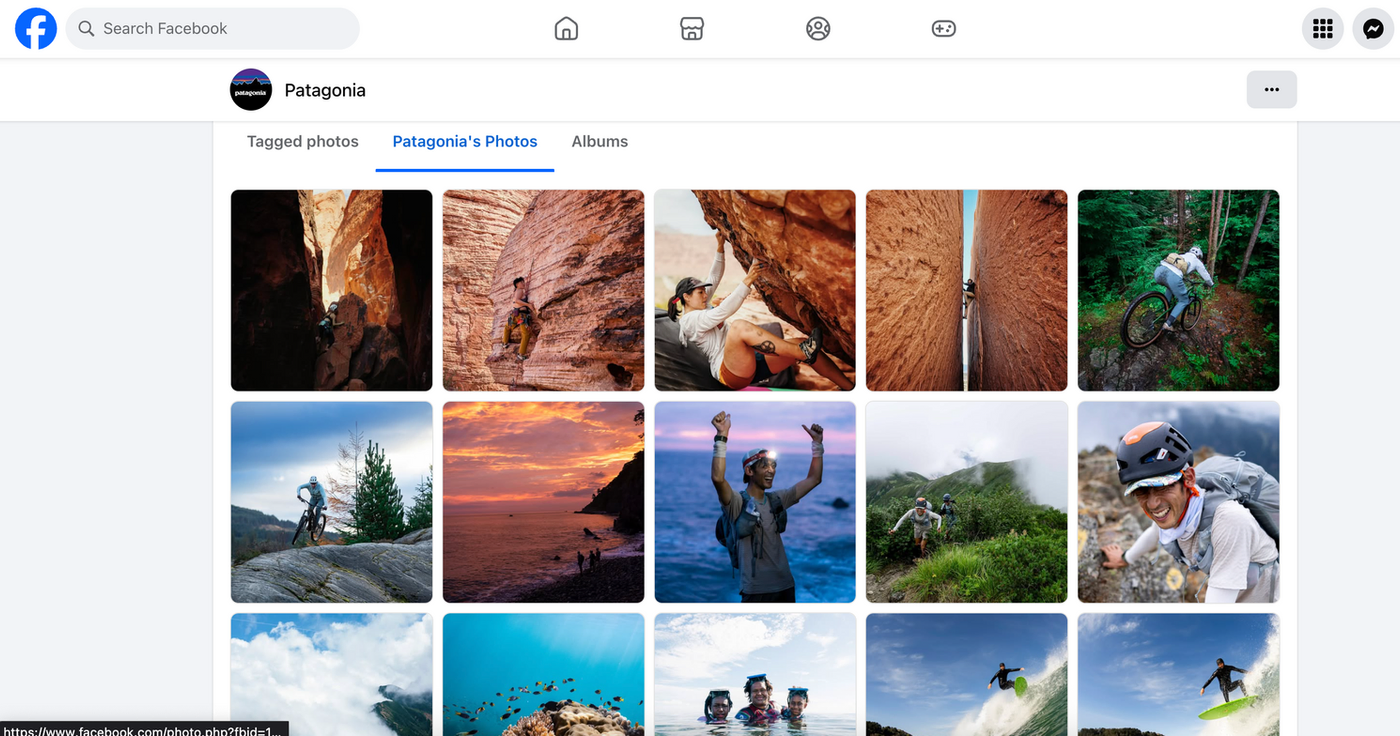Select the Patagonia's Photos tab
The height and width of the screenshot is (736, 1400).
click(465, 142)
